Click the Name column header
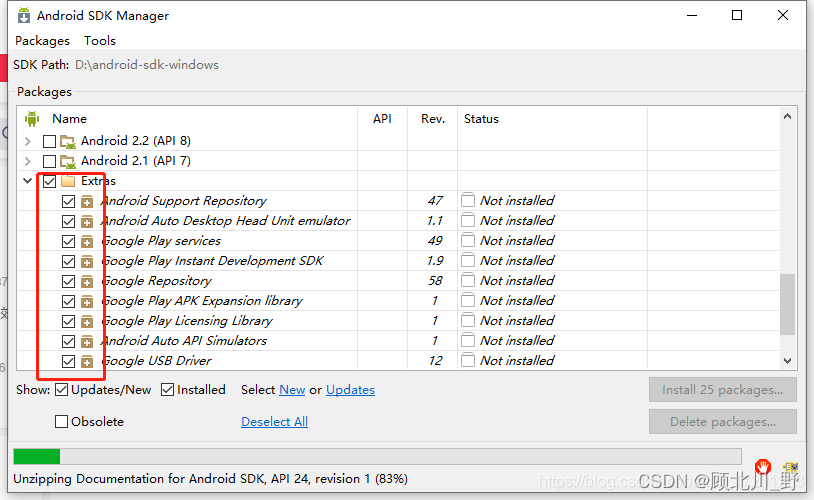The width and height of the screenshot is (814, 500). [x=69, y=119]
